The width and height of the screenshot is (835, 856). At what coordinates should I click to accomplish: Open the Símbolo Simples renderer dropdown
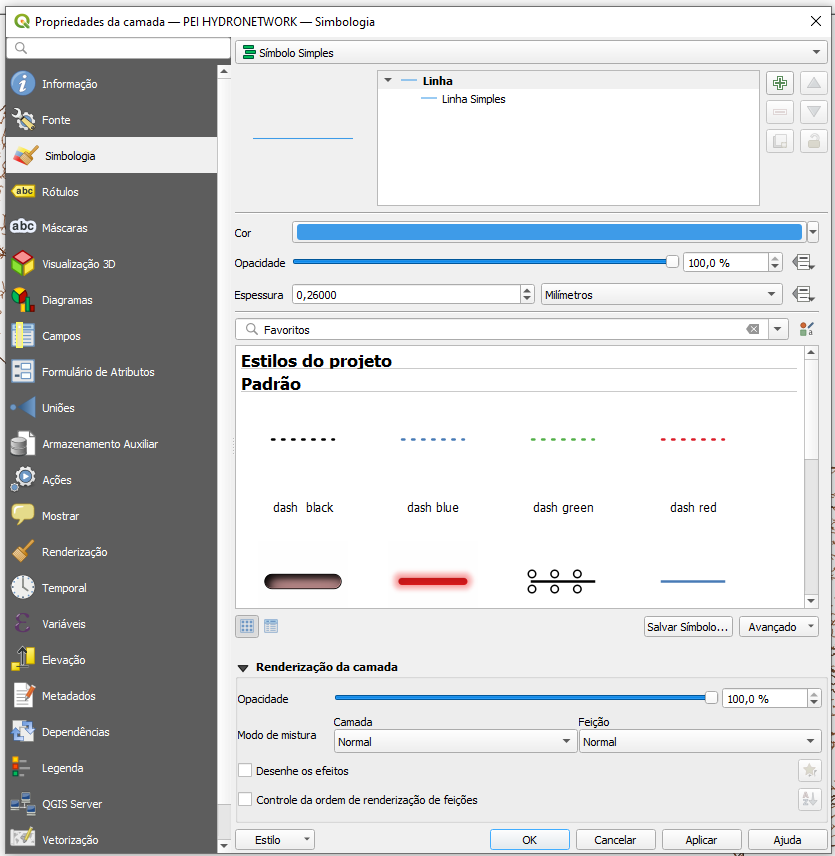(528, 53)
